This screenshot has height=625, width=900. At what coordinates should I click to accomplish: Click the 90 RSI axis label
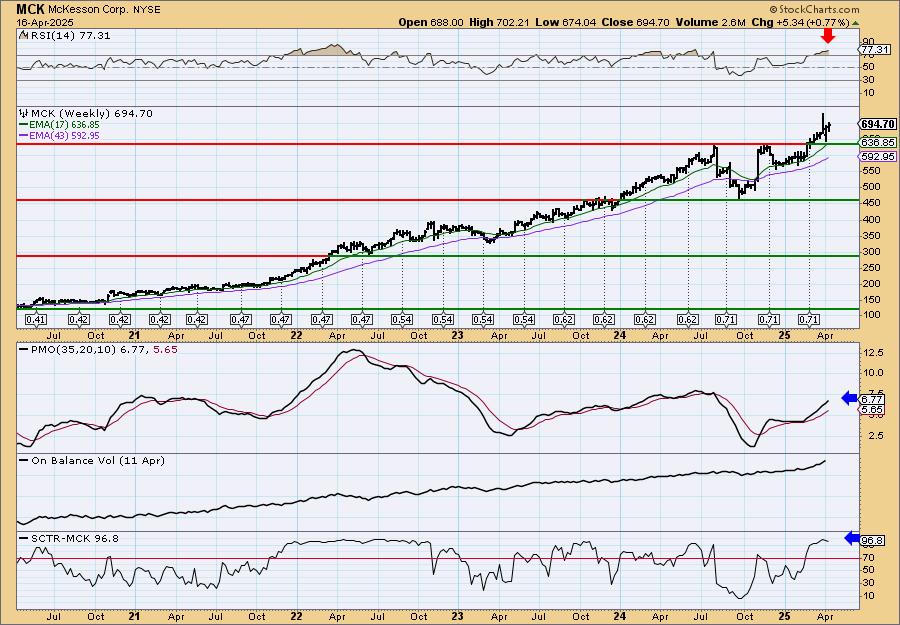click(868, 42)
